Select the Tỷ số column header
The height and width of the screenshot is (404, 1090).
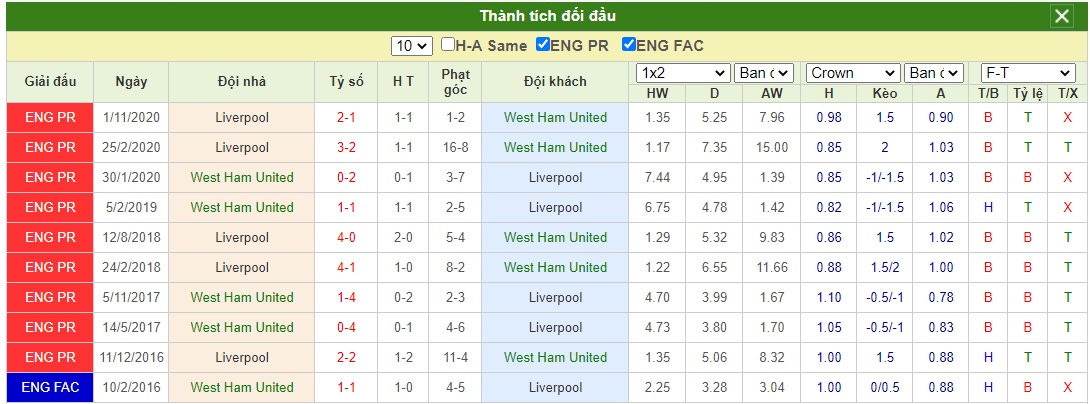pos(346,81)
